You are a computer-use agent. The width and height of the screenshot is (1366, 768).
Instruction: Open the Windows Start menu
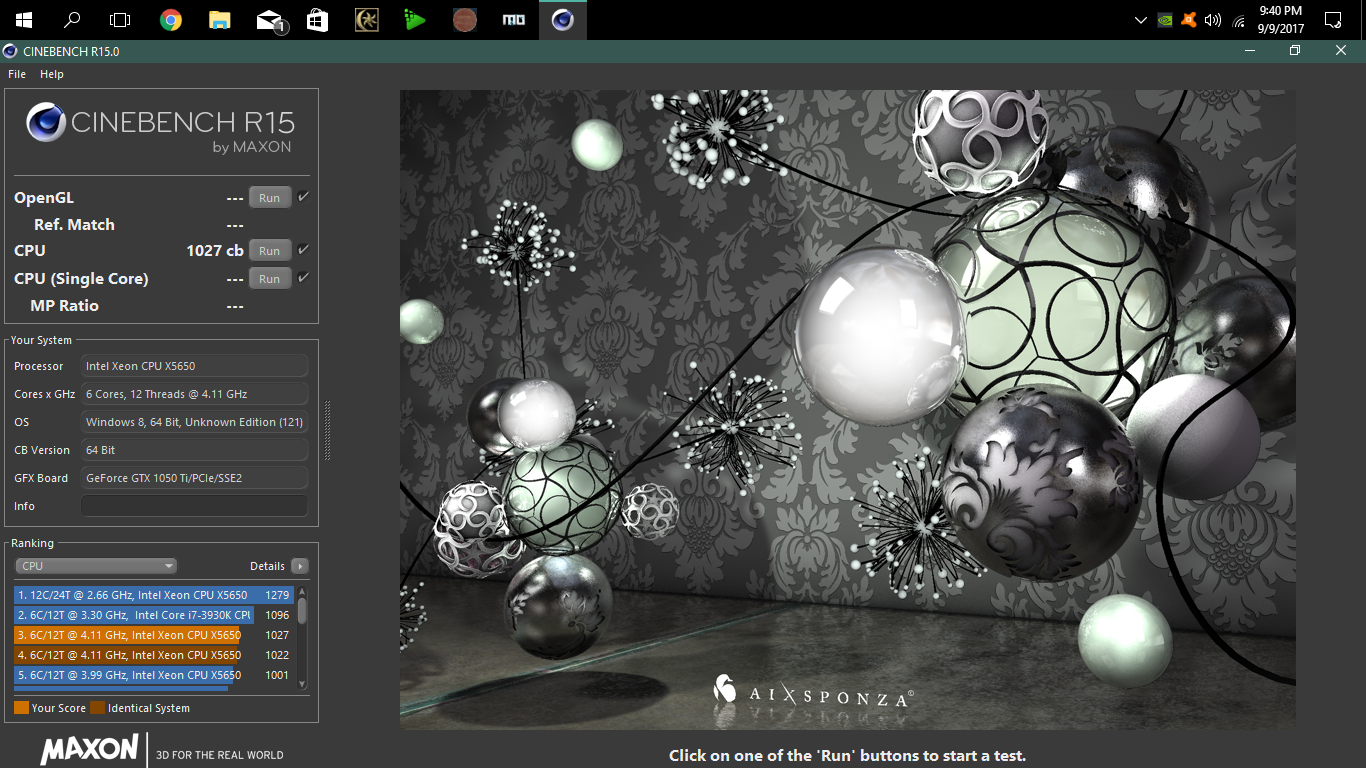pos(23,20)
